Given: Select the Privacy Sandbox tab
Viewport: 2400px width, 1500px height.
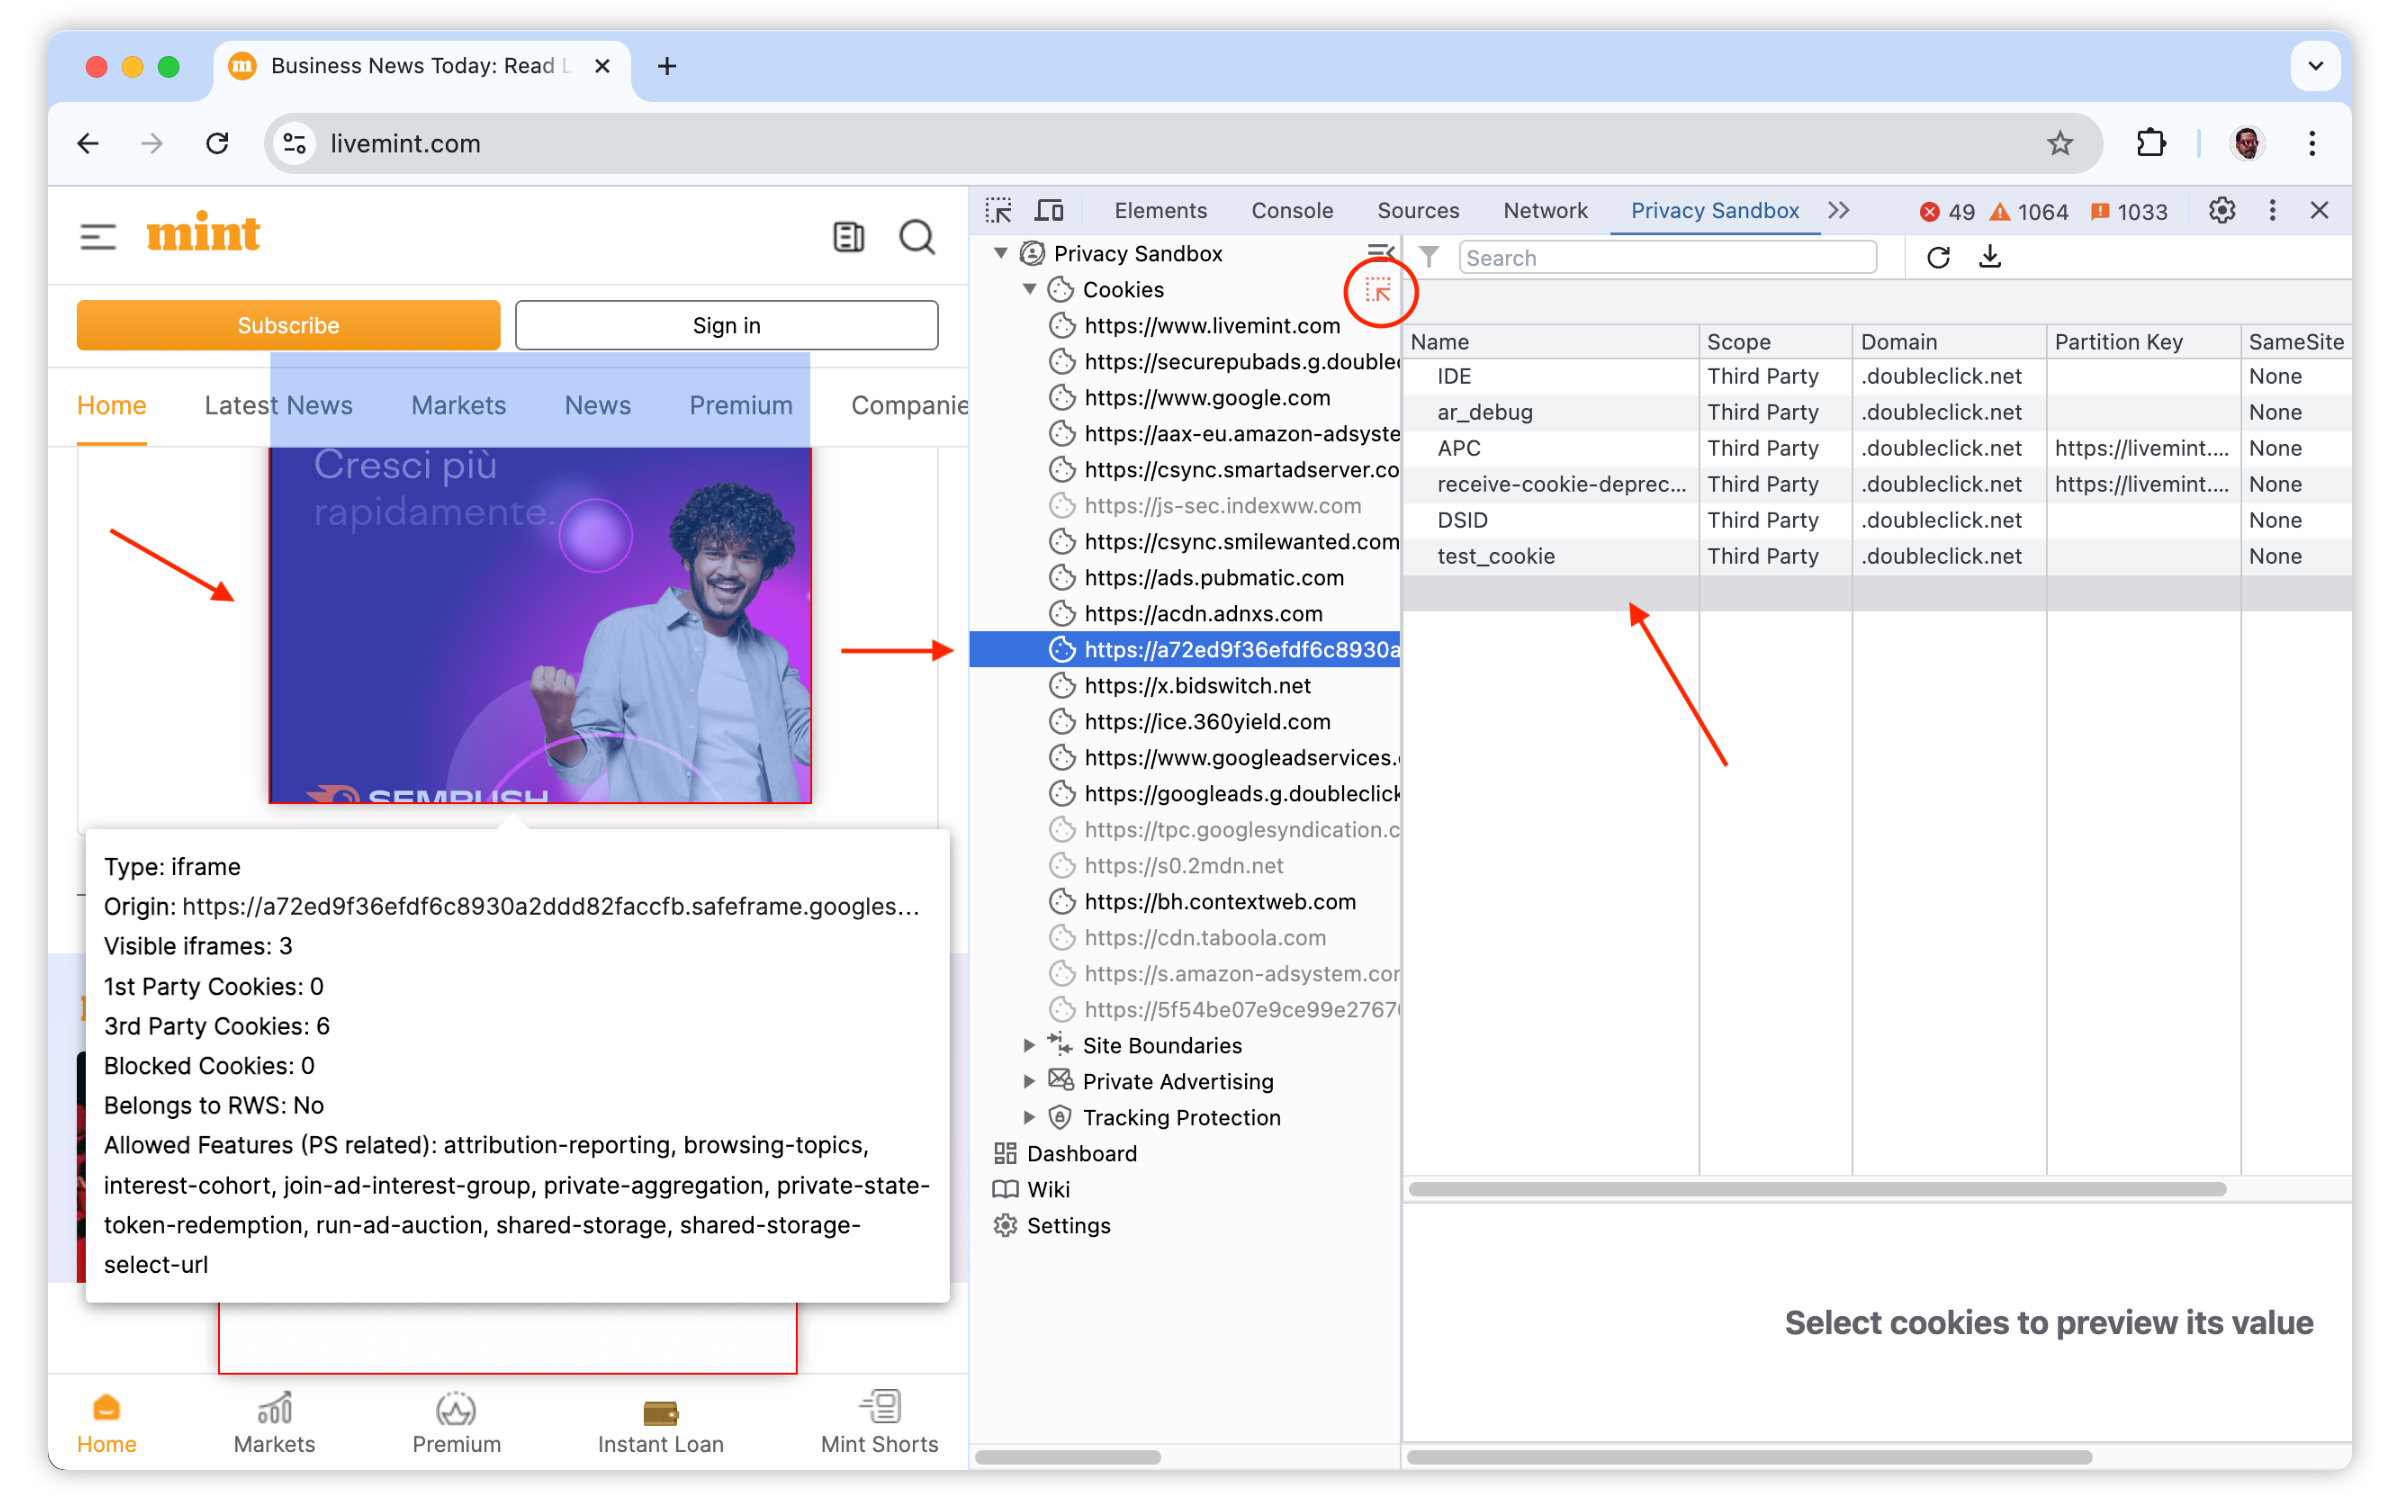Looking at the screenshot, I should 1715,211.
